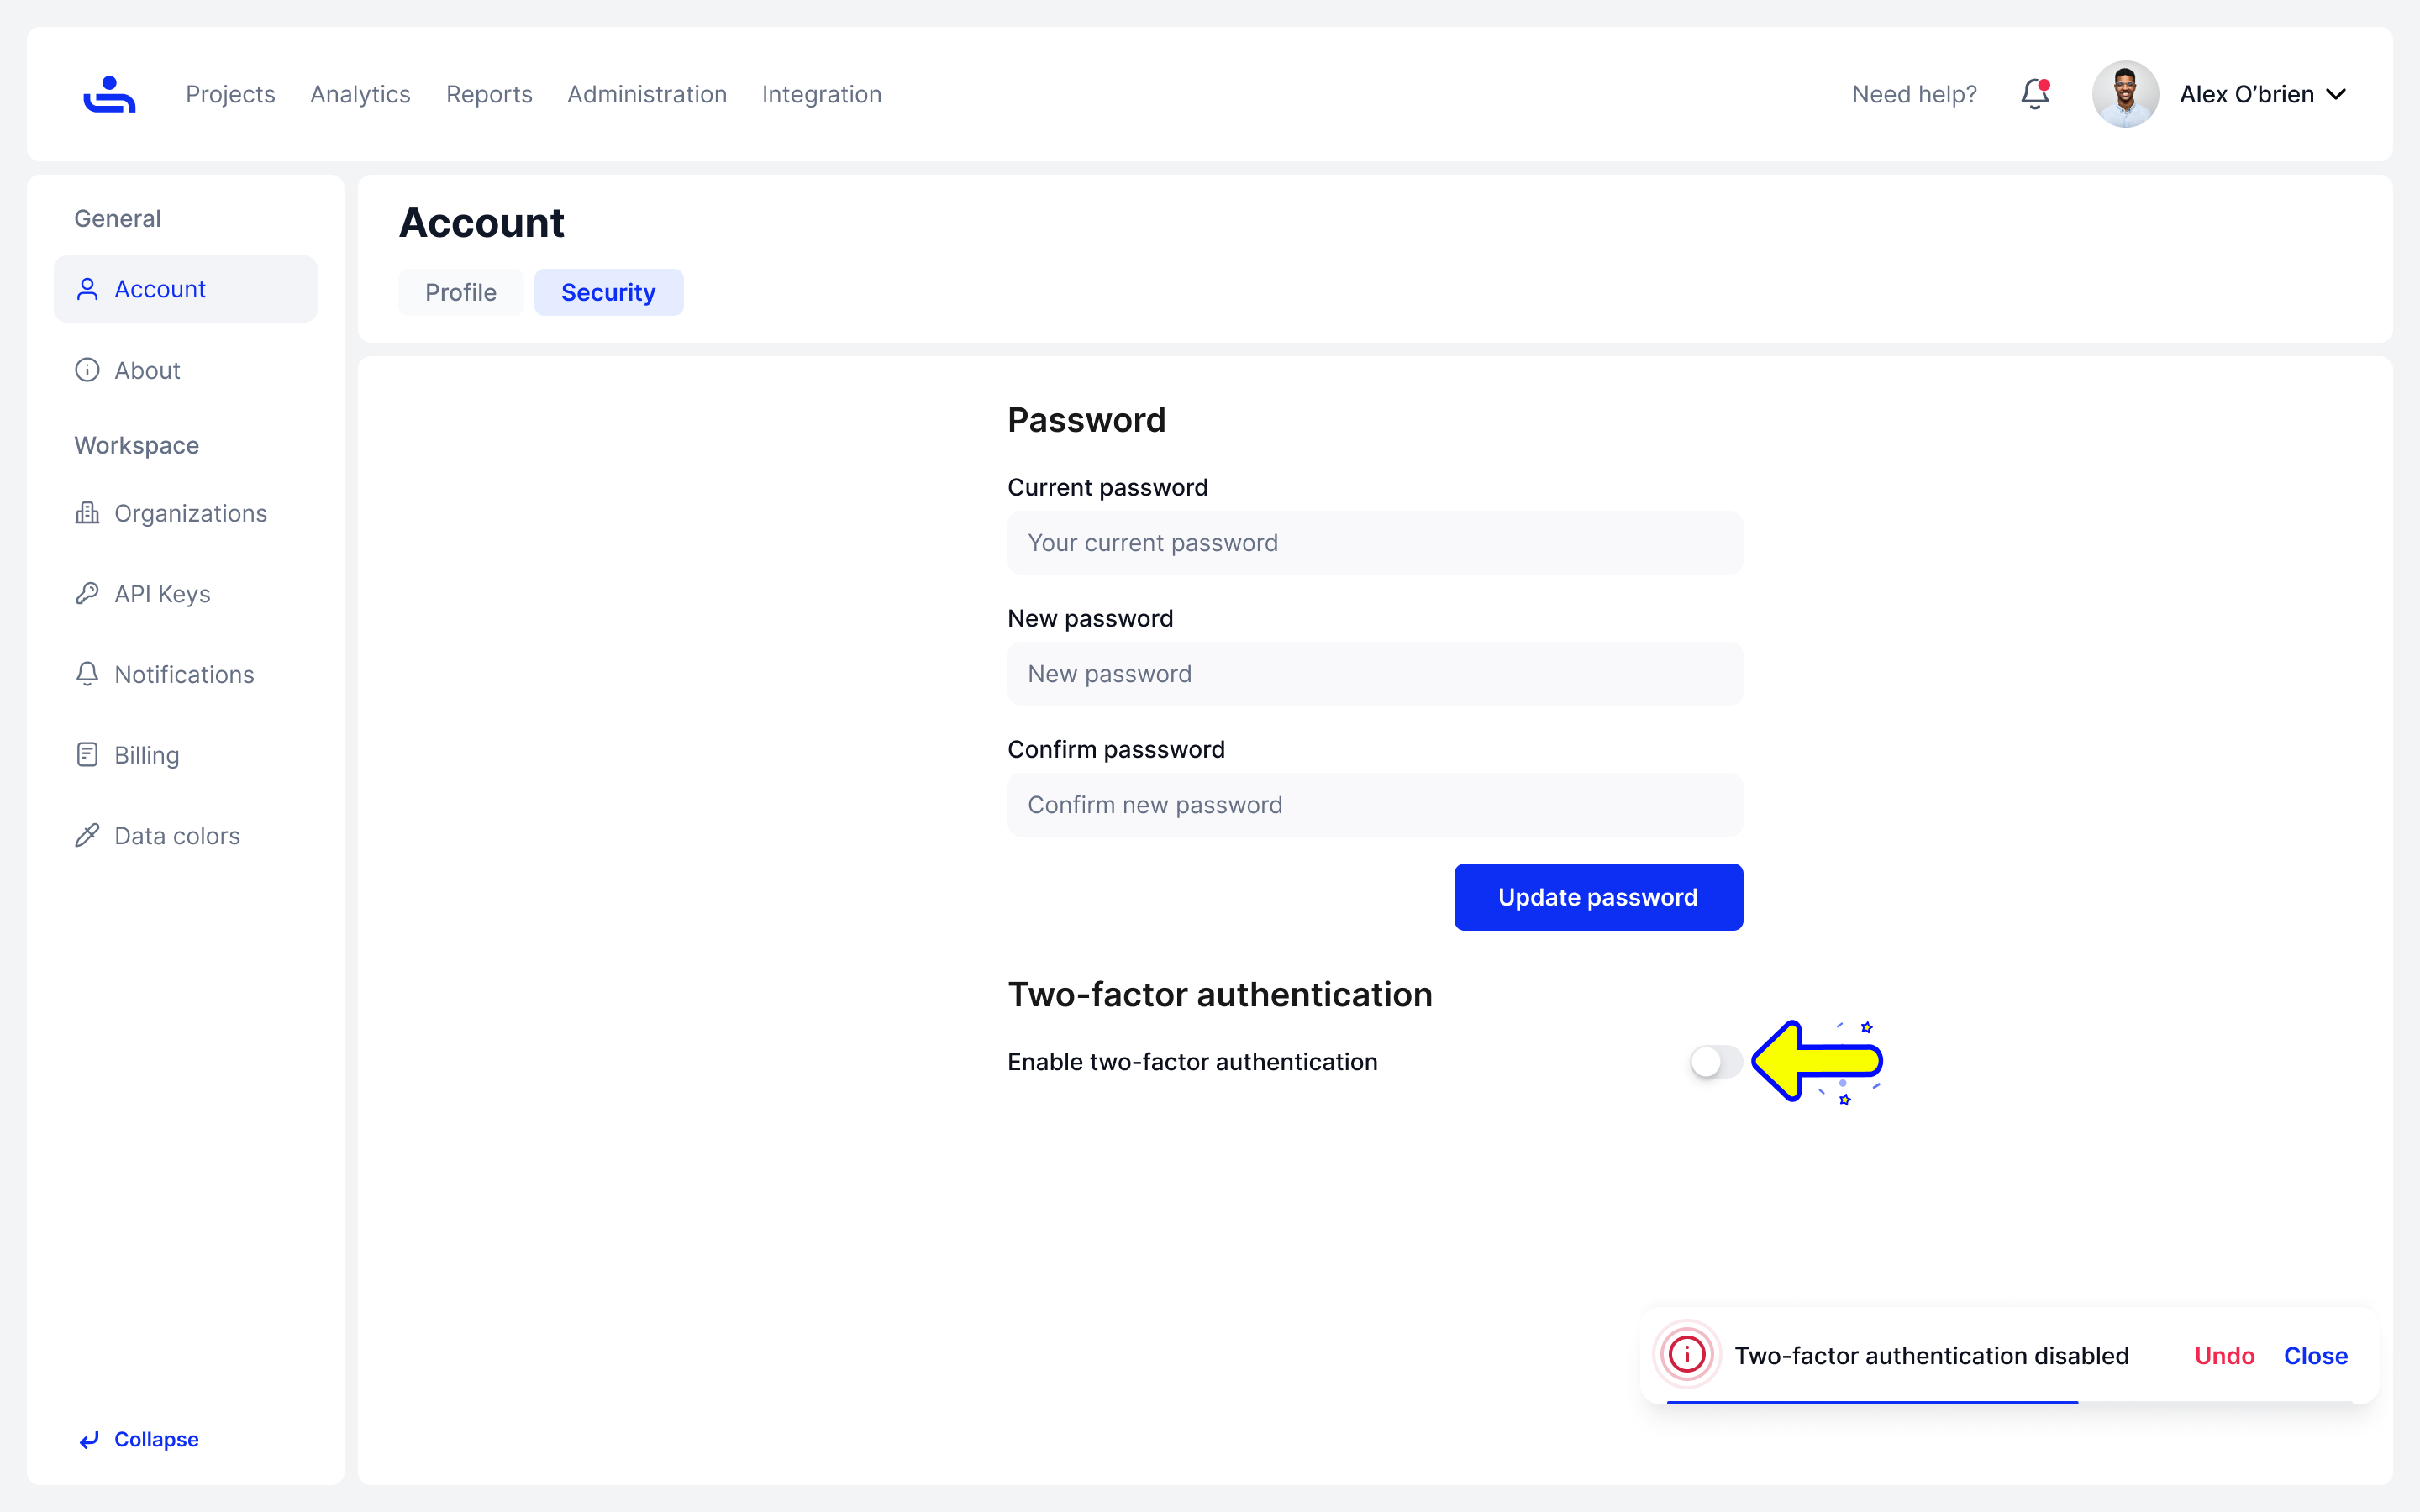Image resolution: width=2420 pixels, height=1512 pixels.
Task: Undo two-factor authentication disabling
Action: [x=2224, y=1356]
